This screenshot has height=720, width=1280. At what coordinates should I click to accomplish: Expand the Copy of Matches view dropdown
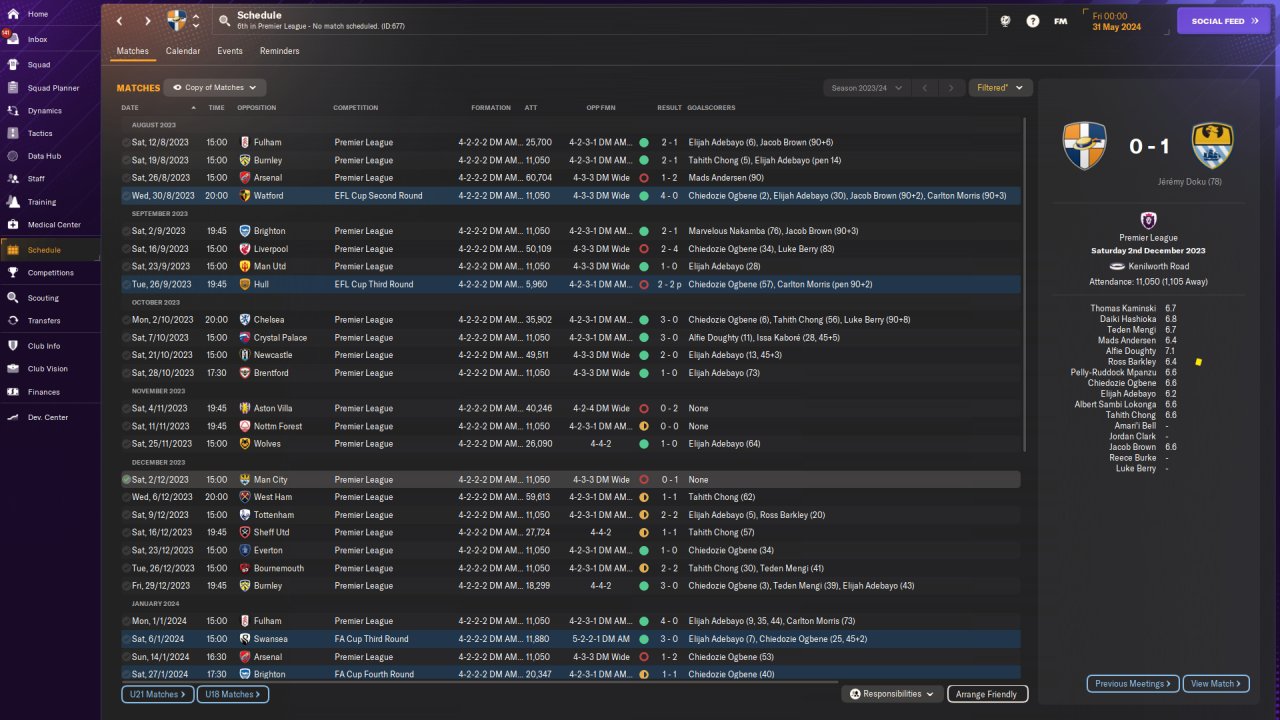pyautogui.click(x=215, y=88)
